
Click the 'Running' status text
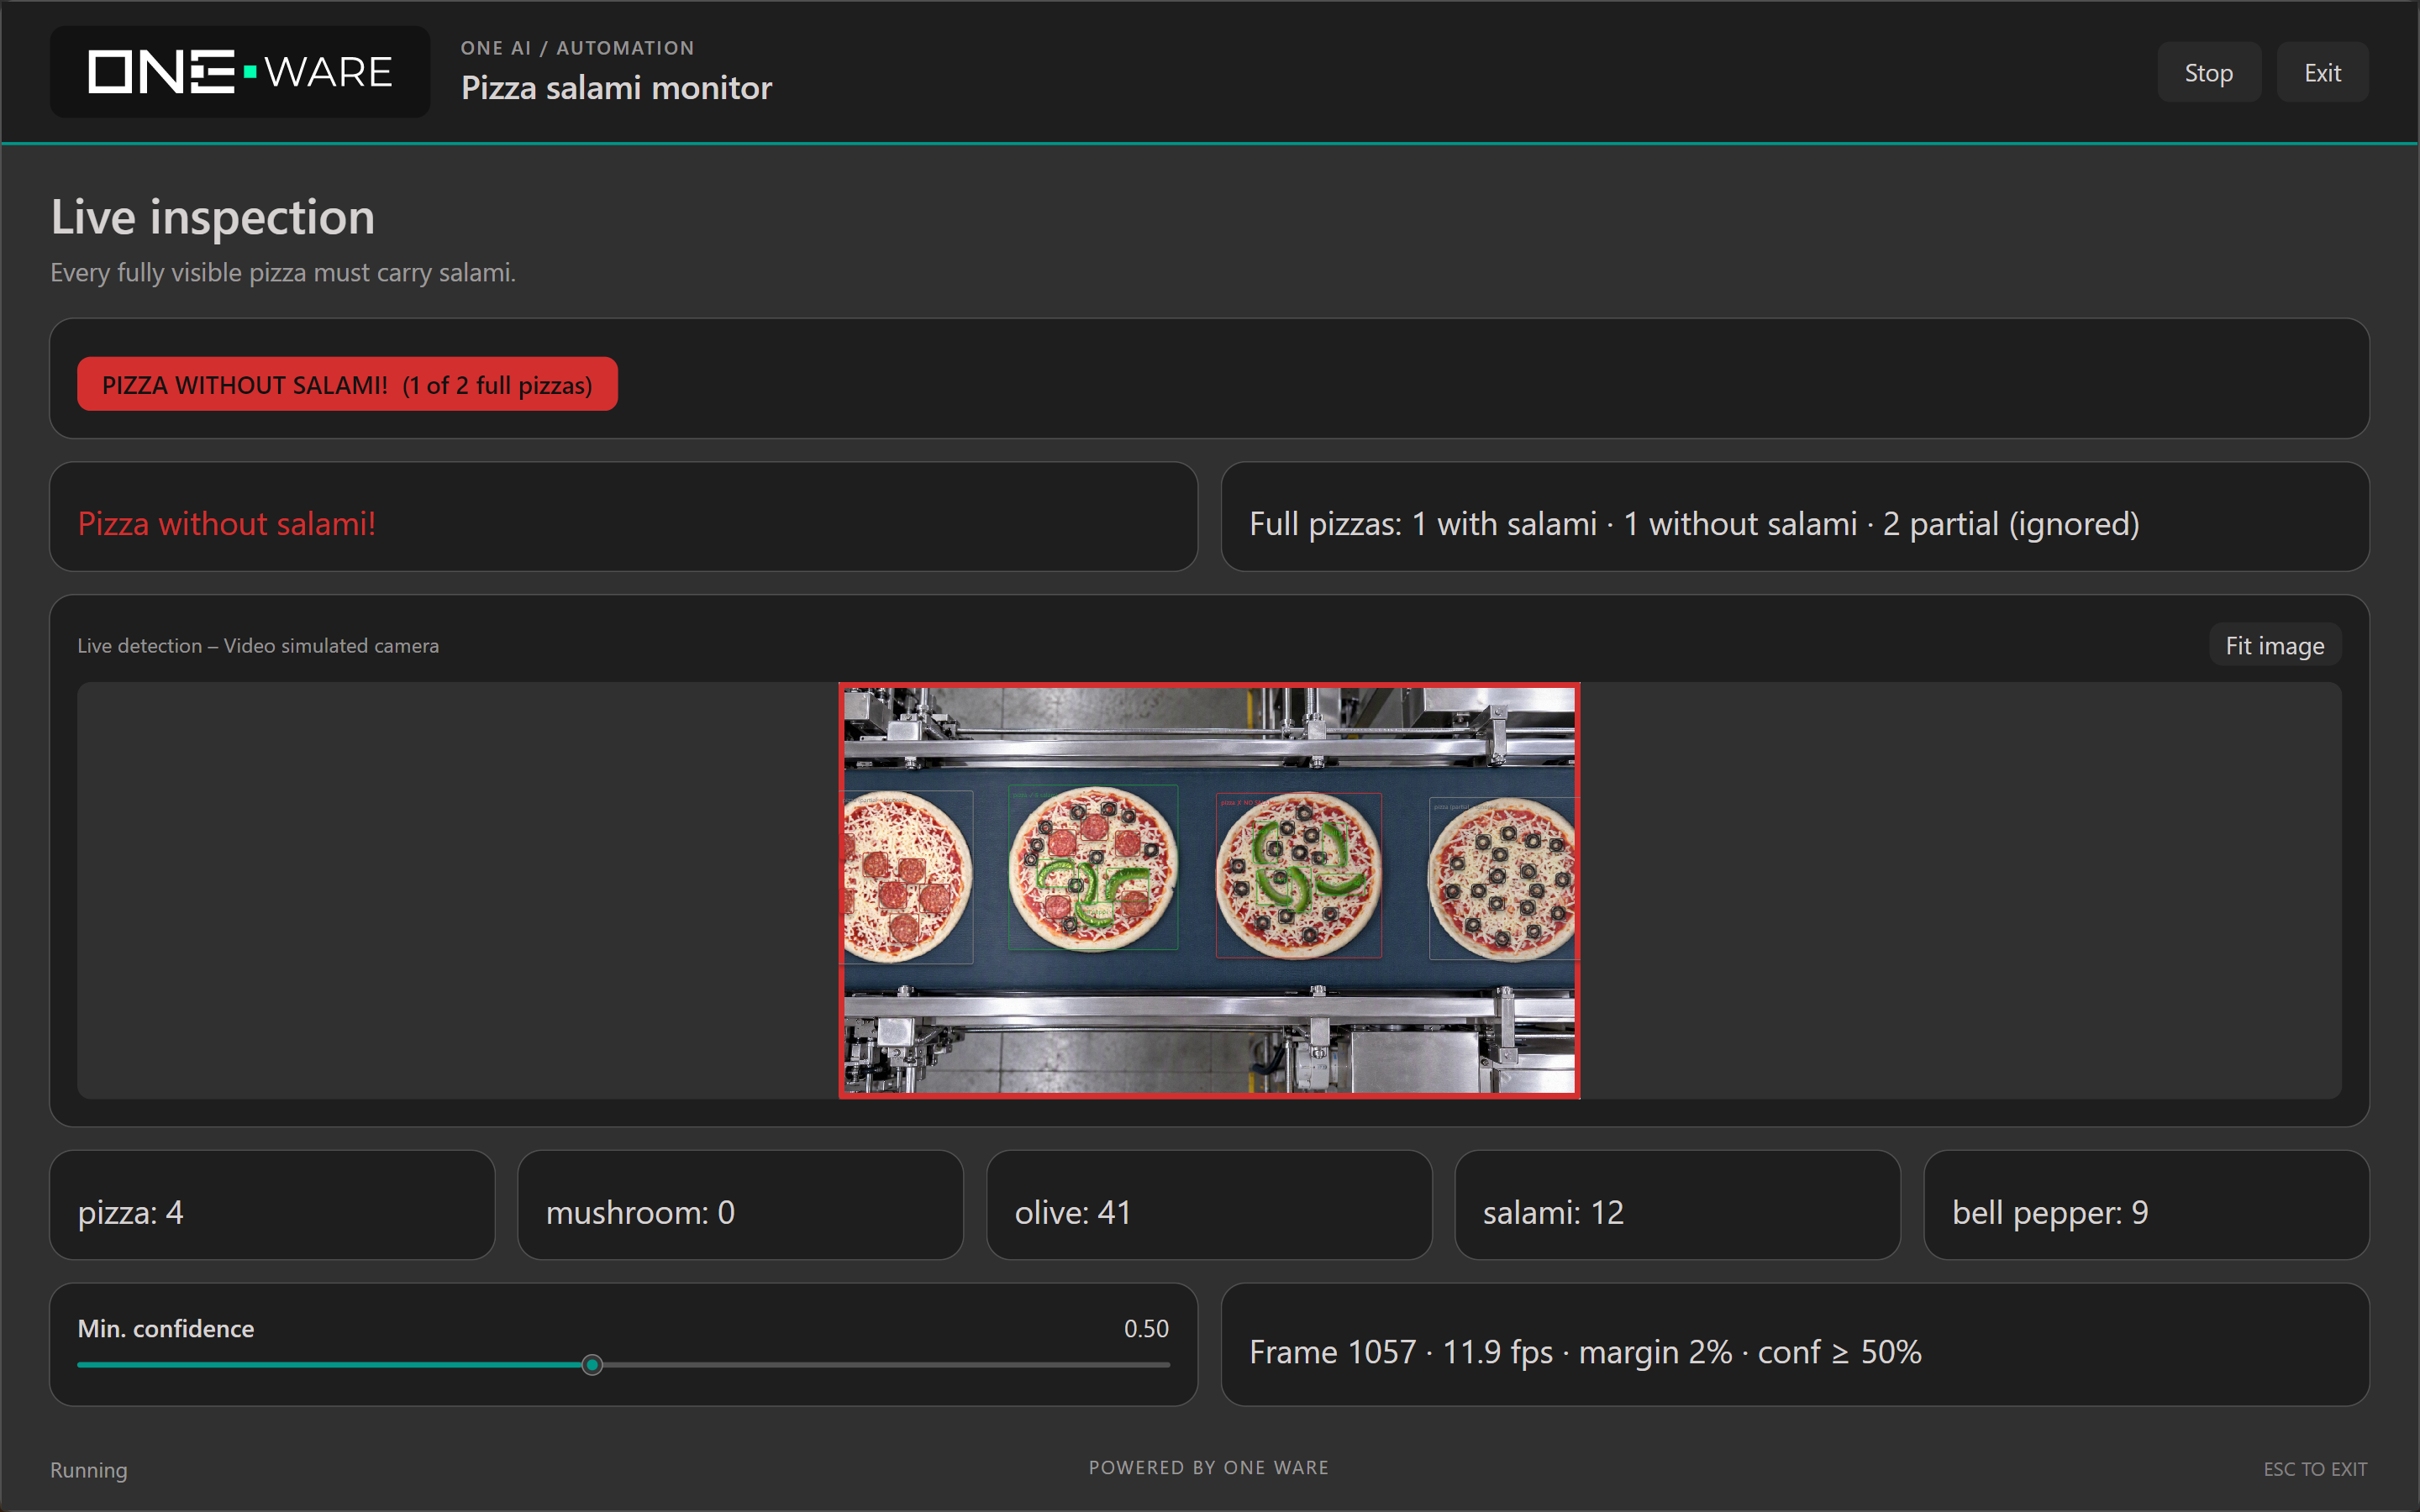(x=89, y=1470)
